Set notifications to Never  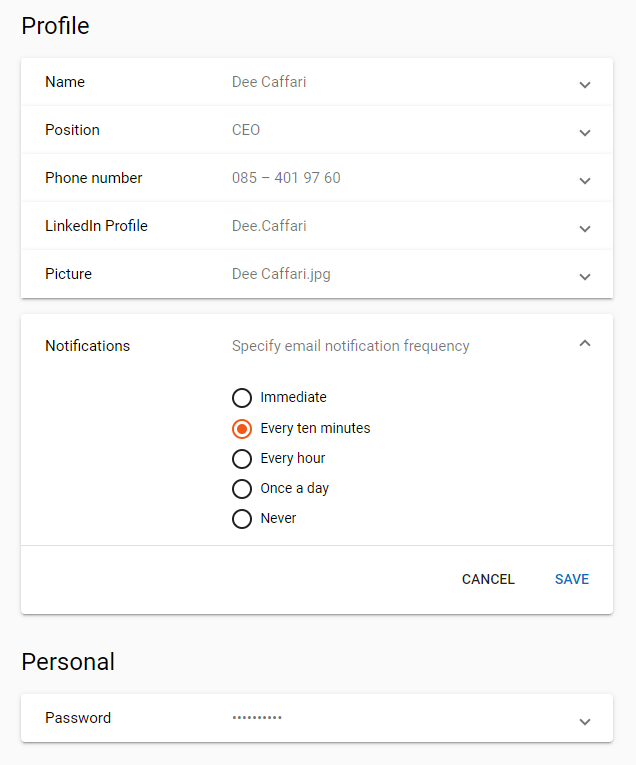[x=242, y=519]
